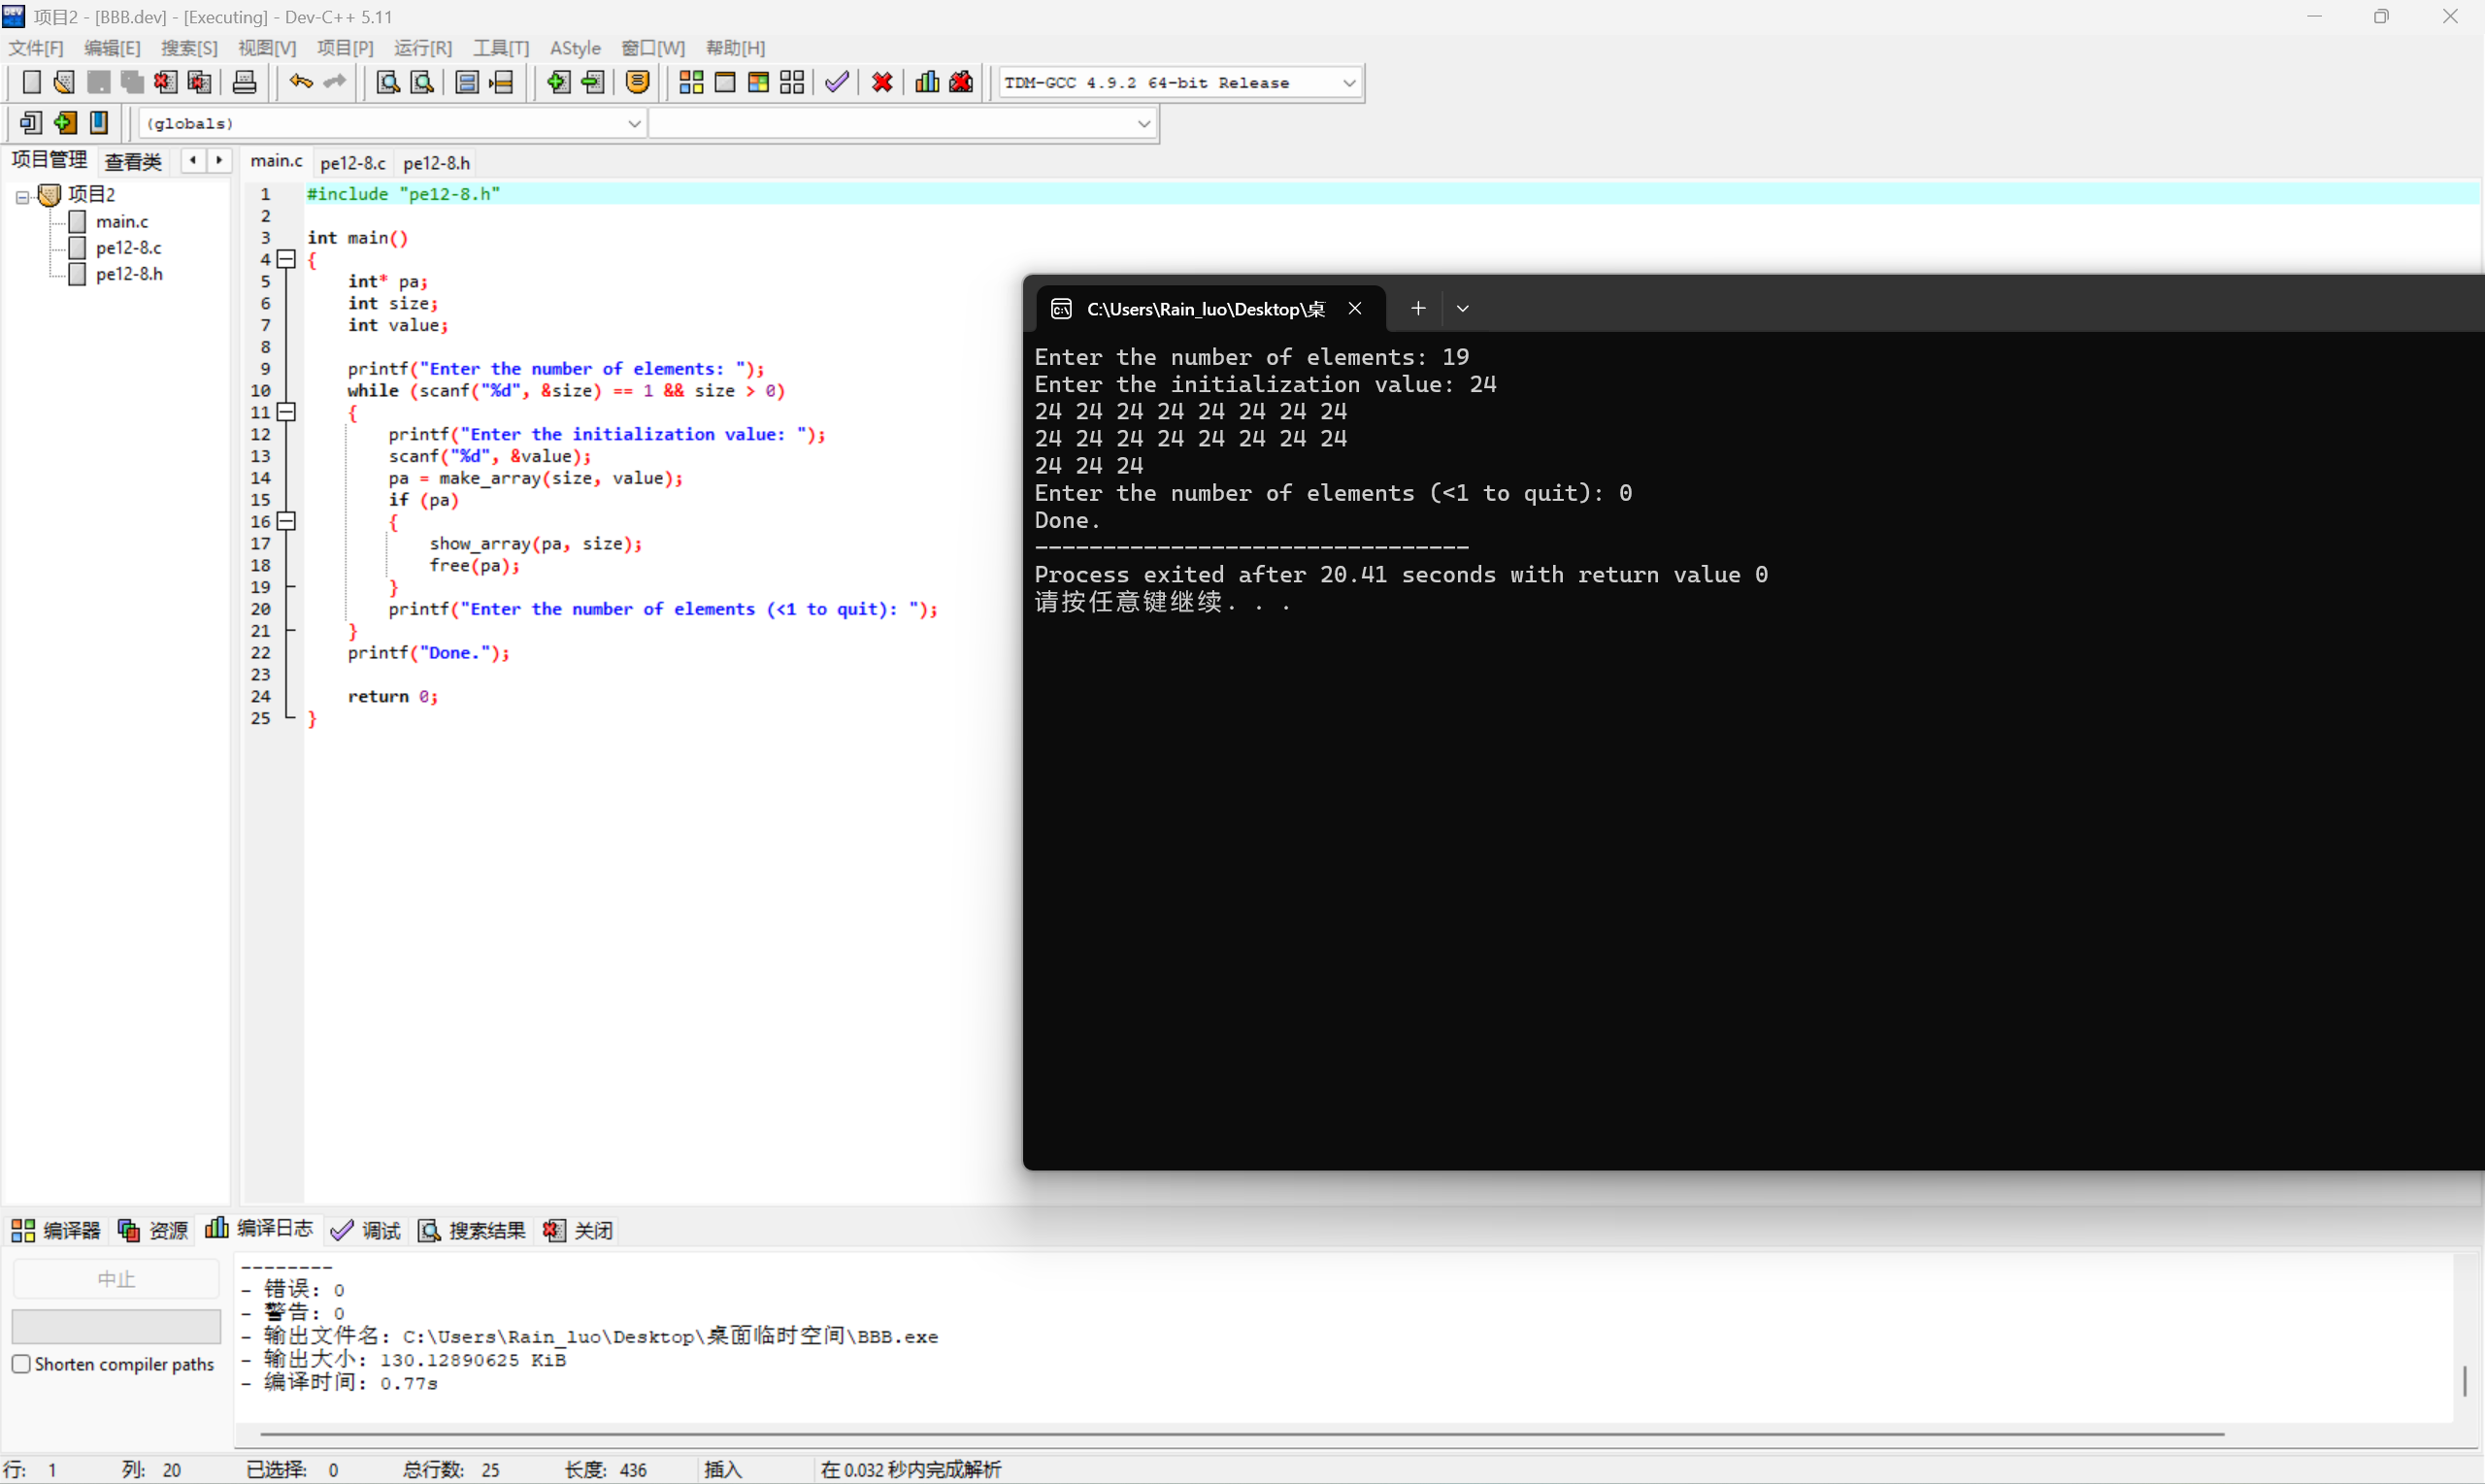Screen dimensions: 2485x1484
Task: Open the 编译日志 bottom panel tab
Action: click(x=260, y=1229)
